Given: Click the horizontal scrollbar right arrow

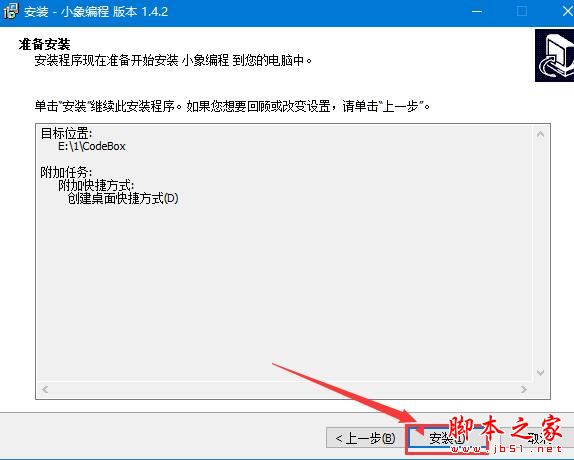Looking at the screenshot, I should click(524, 389).
